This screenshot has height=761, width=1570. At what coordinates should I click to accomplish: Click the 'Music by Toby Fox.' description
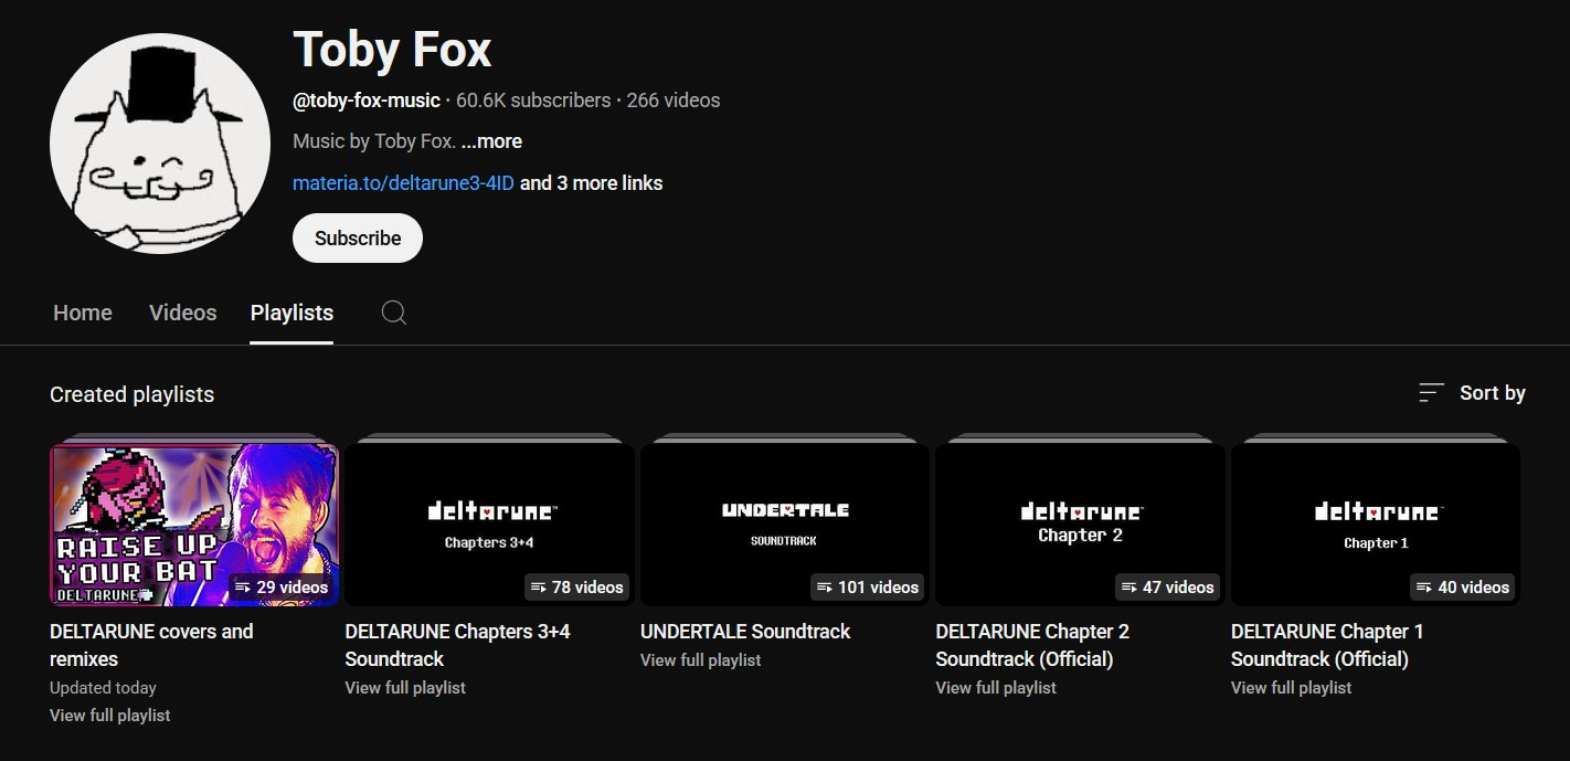[374, 141]
